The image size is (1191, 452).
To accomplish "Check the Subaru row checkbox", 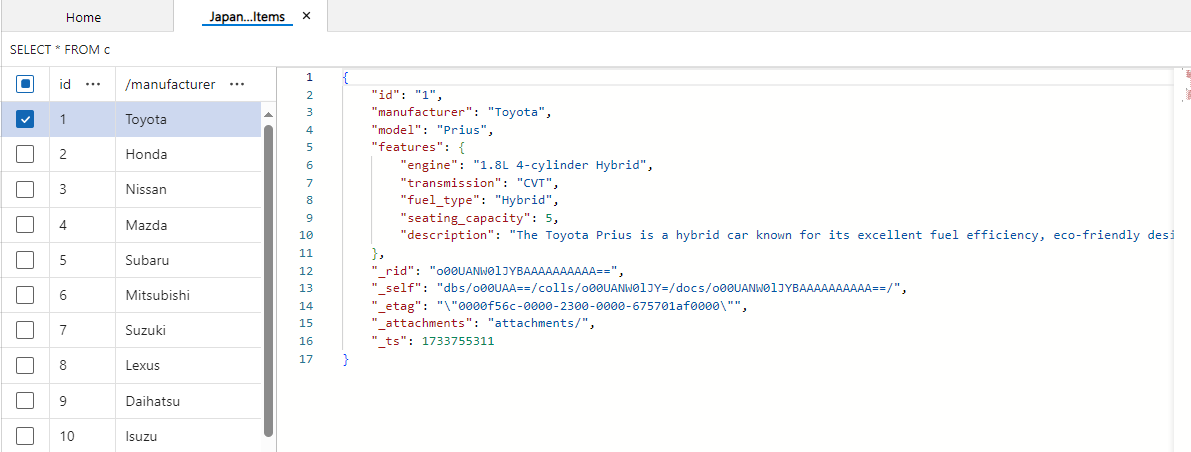I will [x=25, y=260].
